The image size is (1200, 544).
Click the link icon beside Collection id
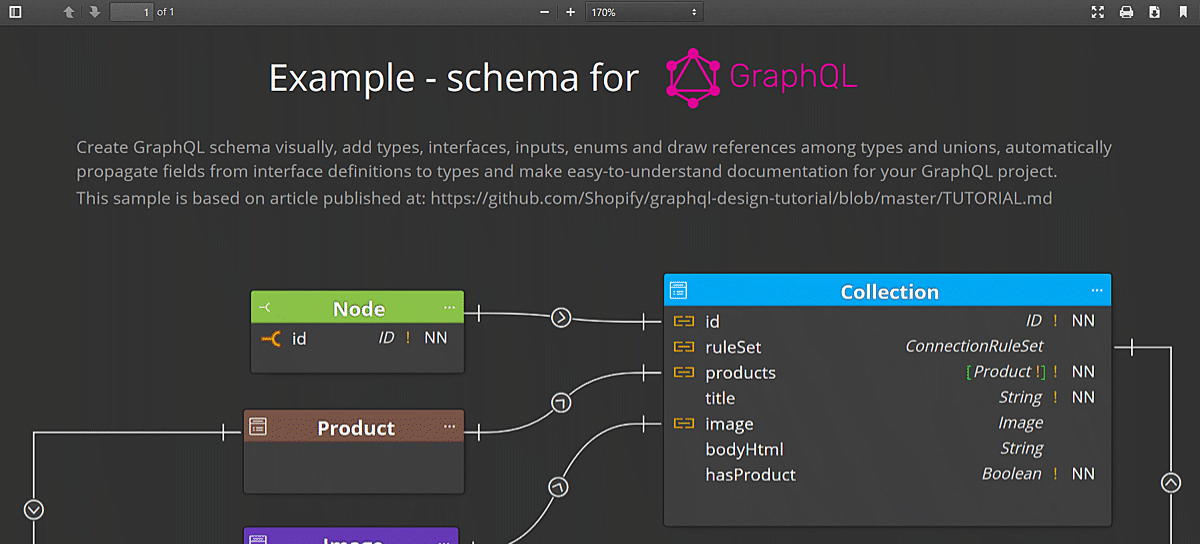684,321
